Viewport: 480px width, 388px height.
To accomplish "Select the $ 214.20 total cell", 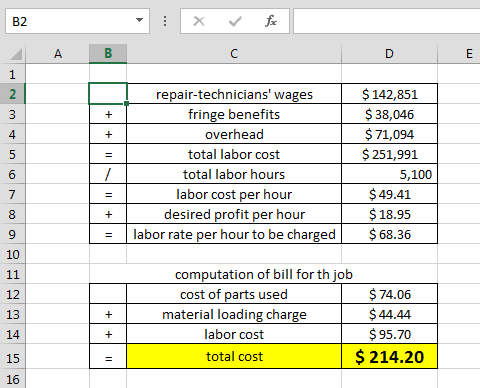I will point(389,356).
